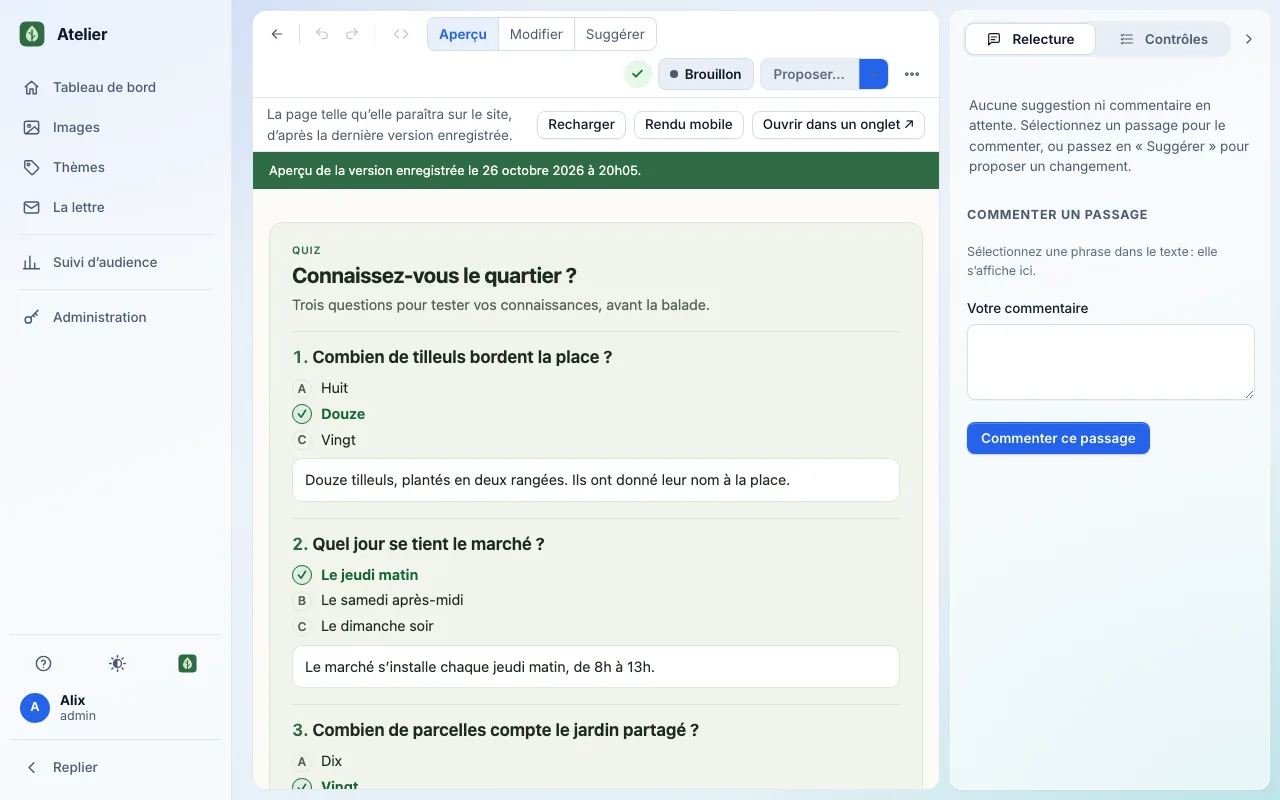Select answer C Vingt in question 1
The height and width of the screenshot is (800, 1280).
[324, 440]
